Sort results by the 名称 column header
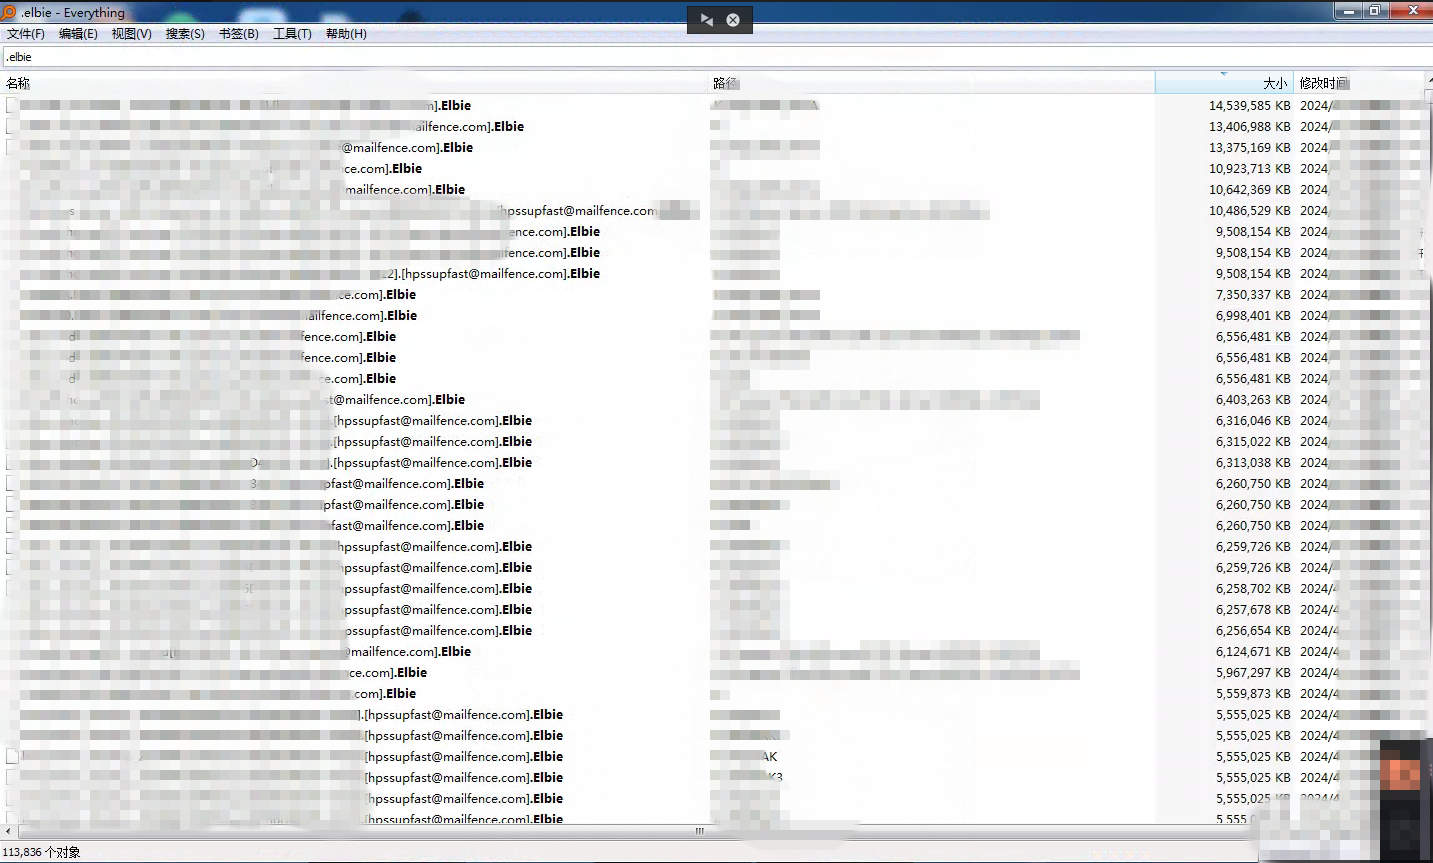 click(354, 83)
